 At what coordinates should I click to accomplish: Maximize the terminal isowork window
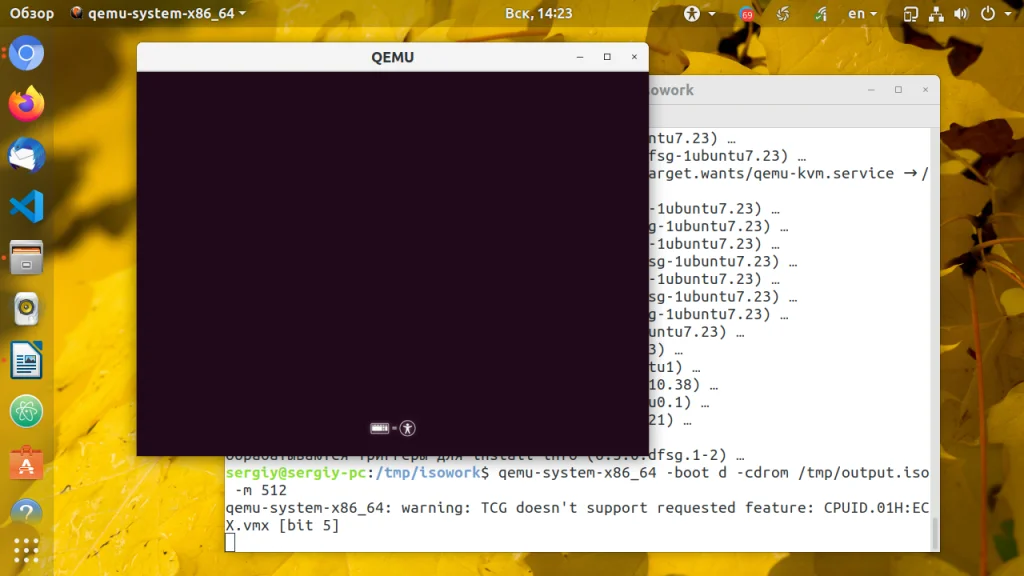click(x=899, y=89)
